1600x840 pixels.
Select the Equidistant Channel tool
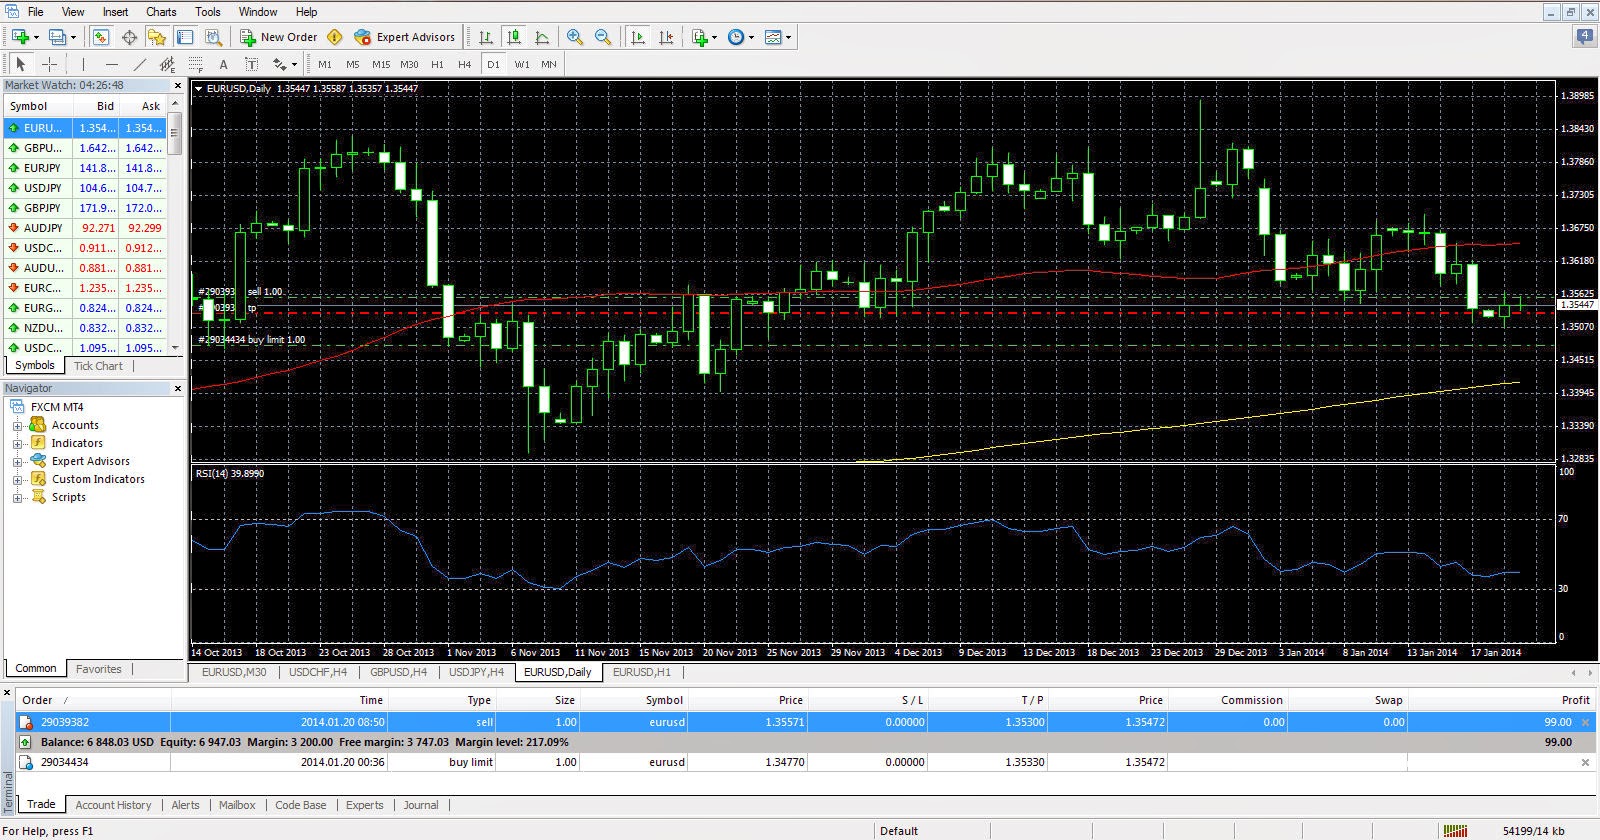pos(168,64)
